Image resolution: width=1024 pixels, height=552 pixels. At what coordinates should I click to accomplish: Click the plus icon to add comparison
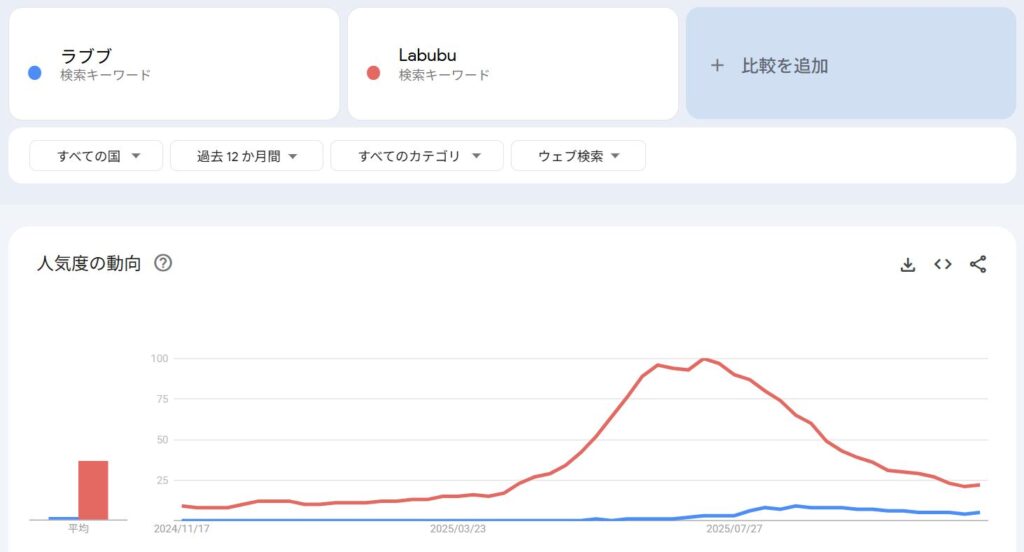pyautogui.click(x=716, y=66)
